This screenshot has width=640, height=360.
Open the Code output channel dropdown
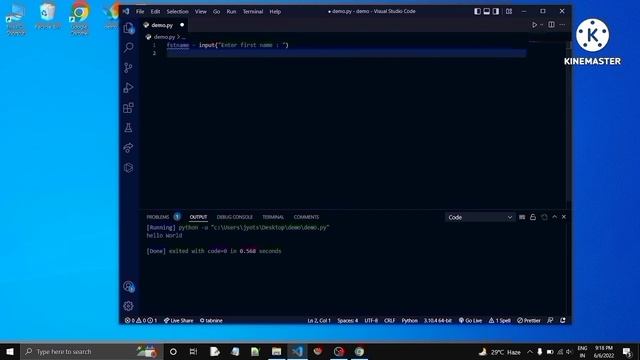click(x=480, y=217)
